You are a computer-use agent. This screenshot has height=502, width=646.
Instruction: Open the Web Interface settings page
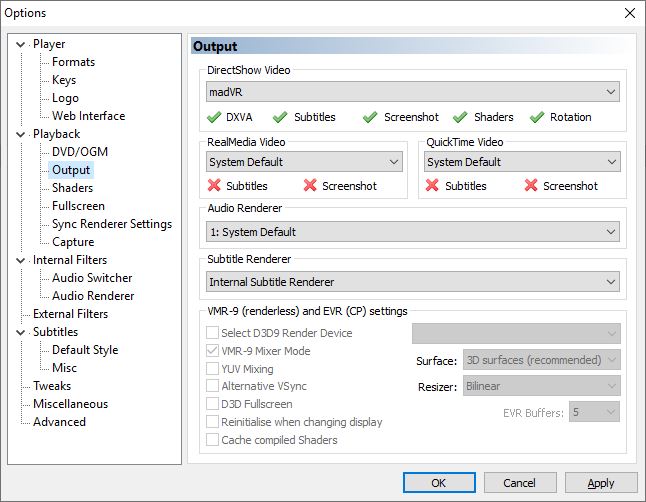(x=89, y=116)
